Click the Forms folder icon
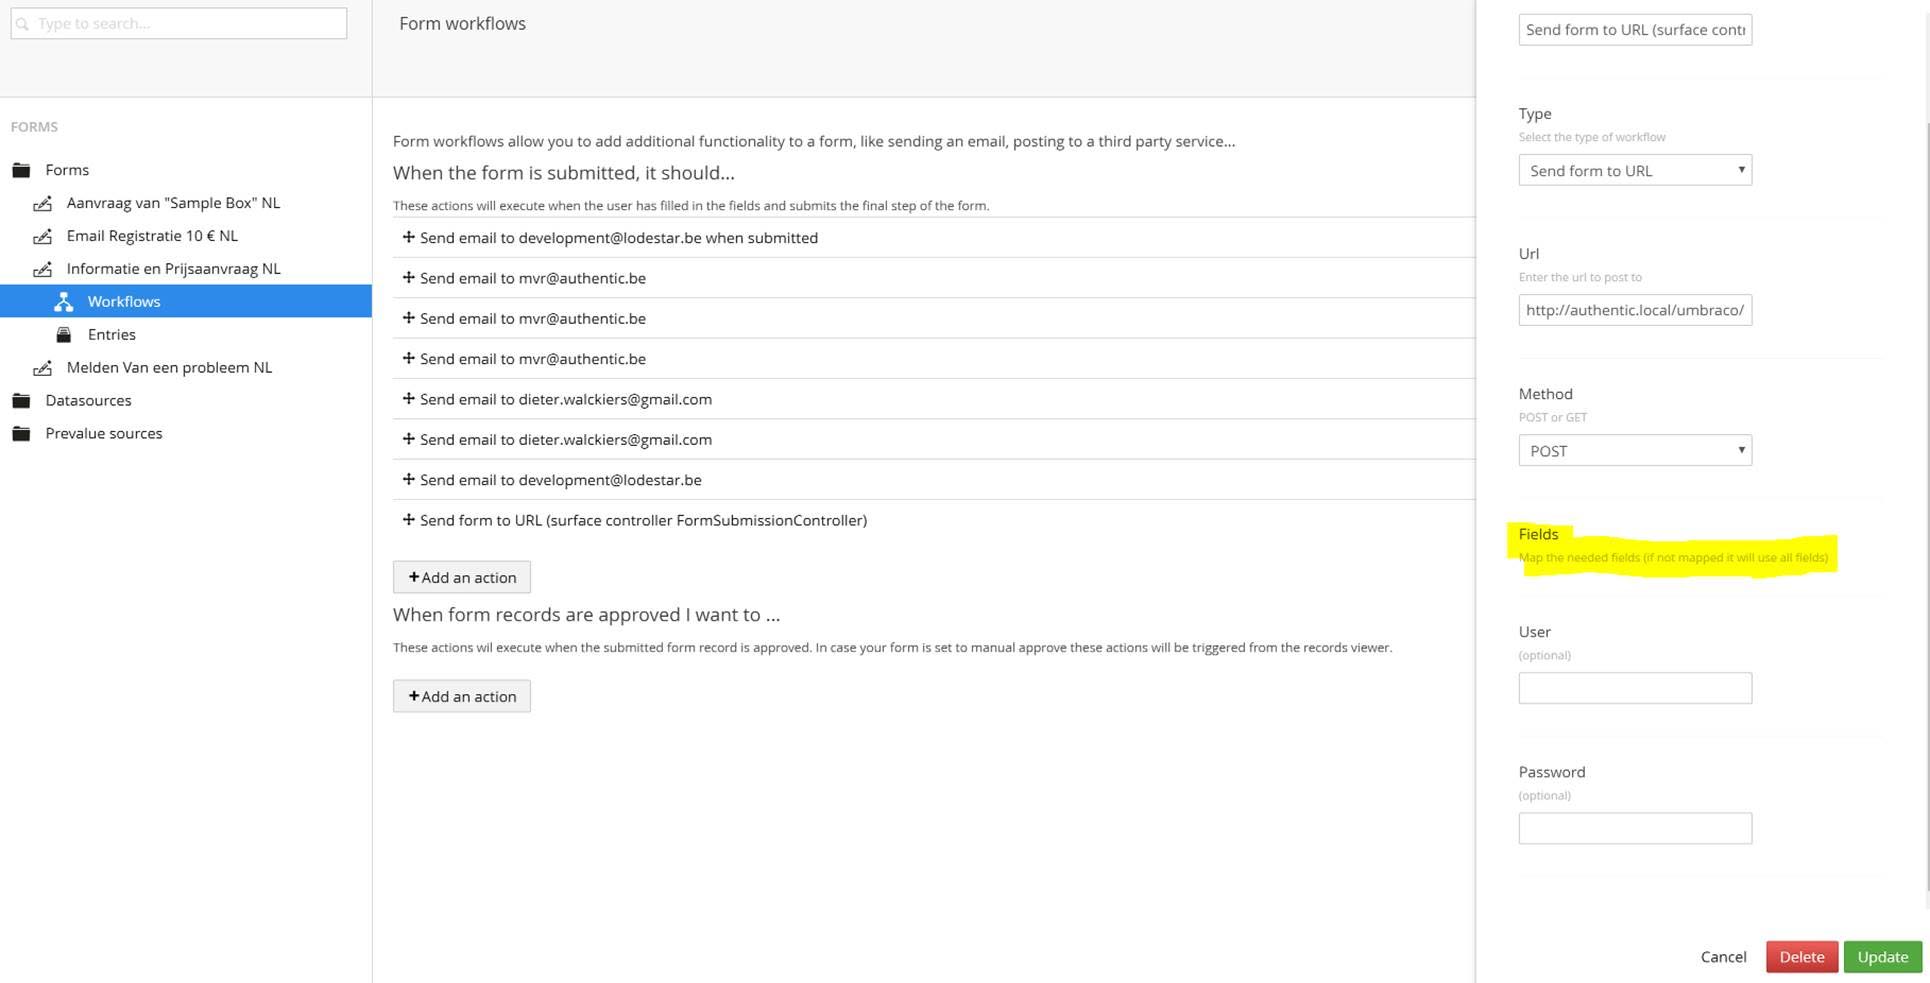This screenshot has width=1930, height=983. point(21,170)
